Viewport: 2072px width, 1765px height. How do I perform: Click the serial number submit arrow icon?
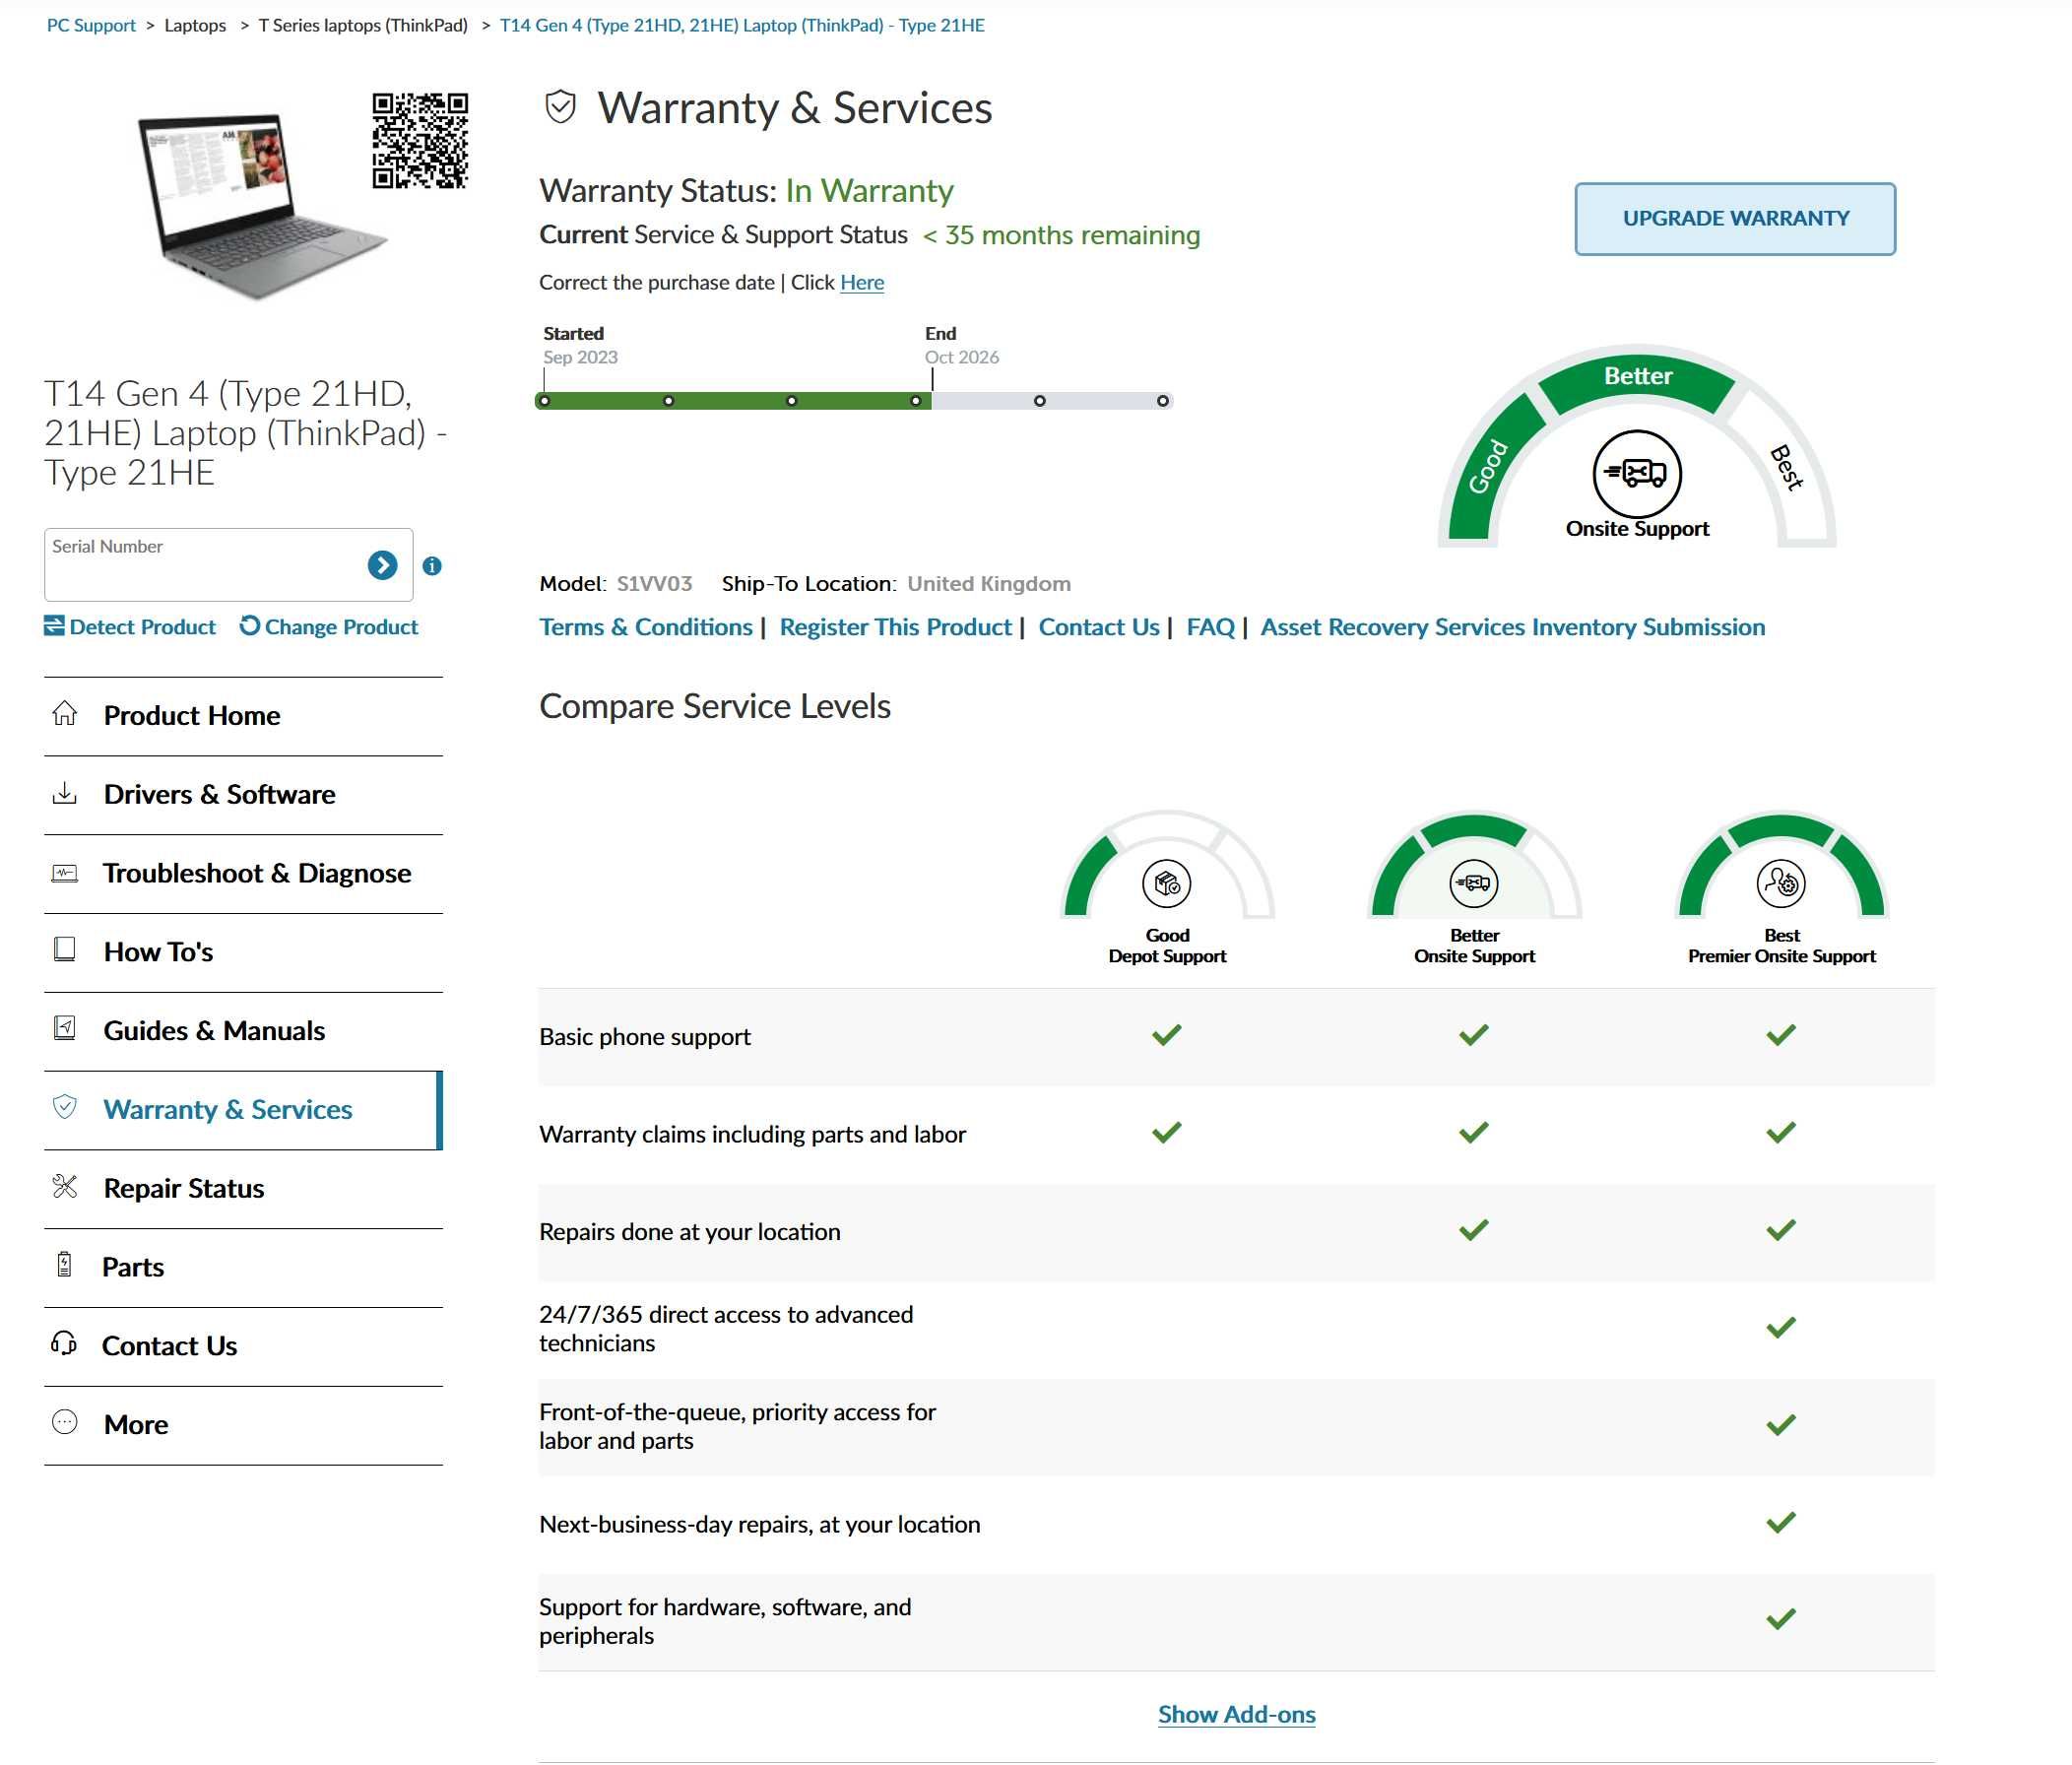click(382, 565)
